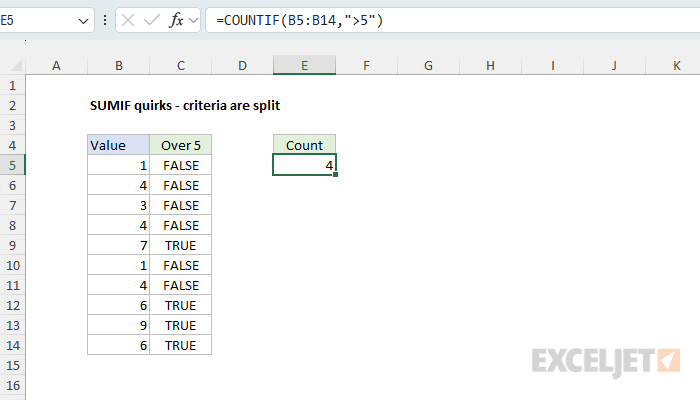This screenshot has height=400, width=700.
Task: Select cell C5 showing FALSE
Action: click(181, 165)
